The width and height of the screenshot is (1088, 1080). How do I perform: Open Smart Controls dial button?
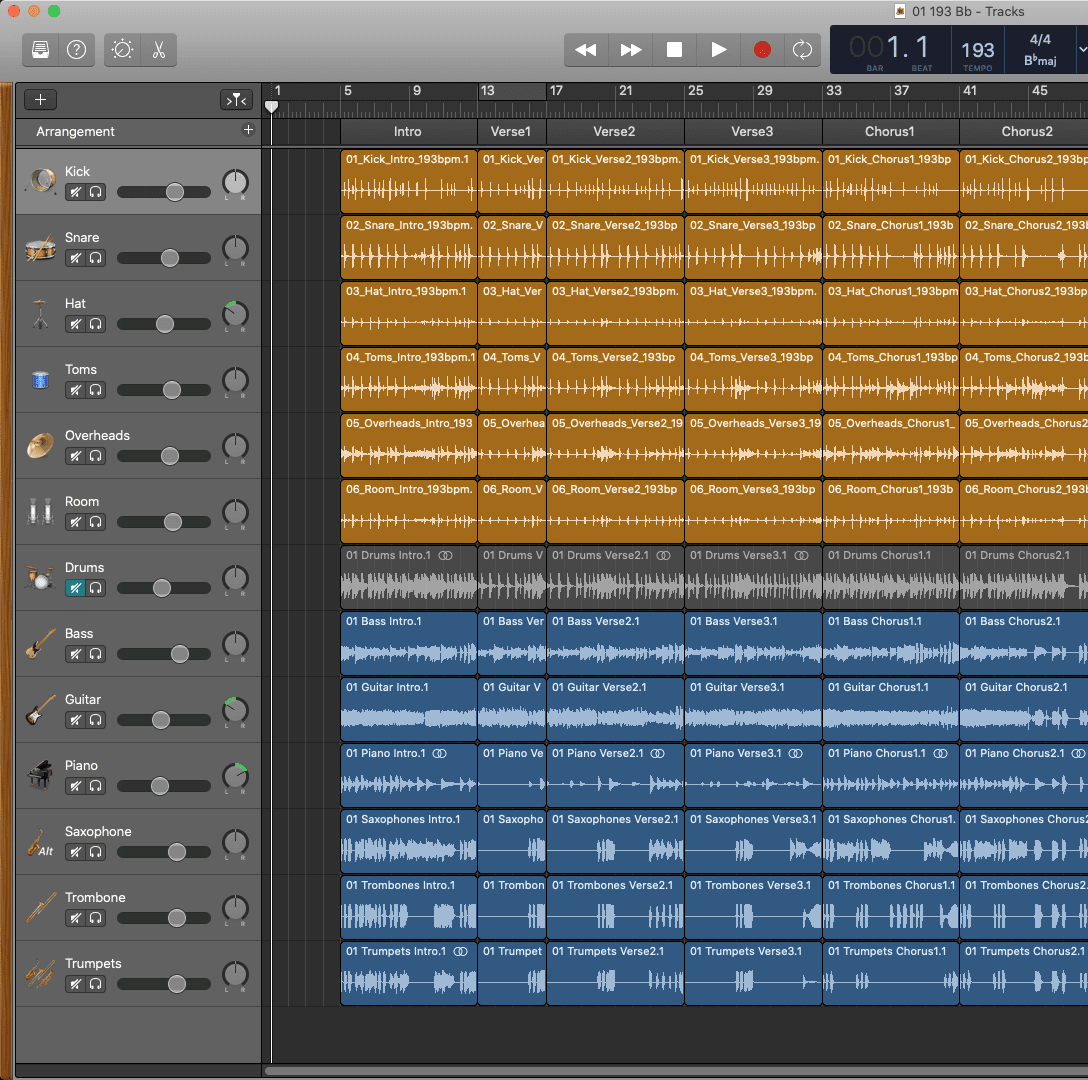coord(123,50)
